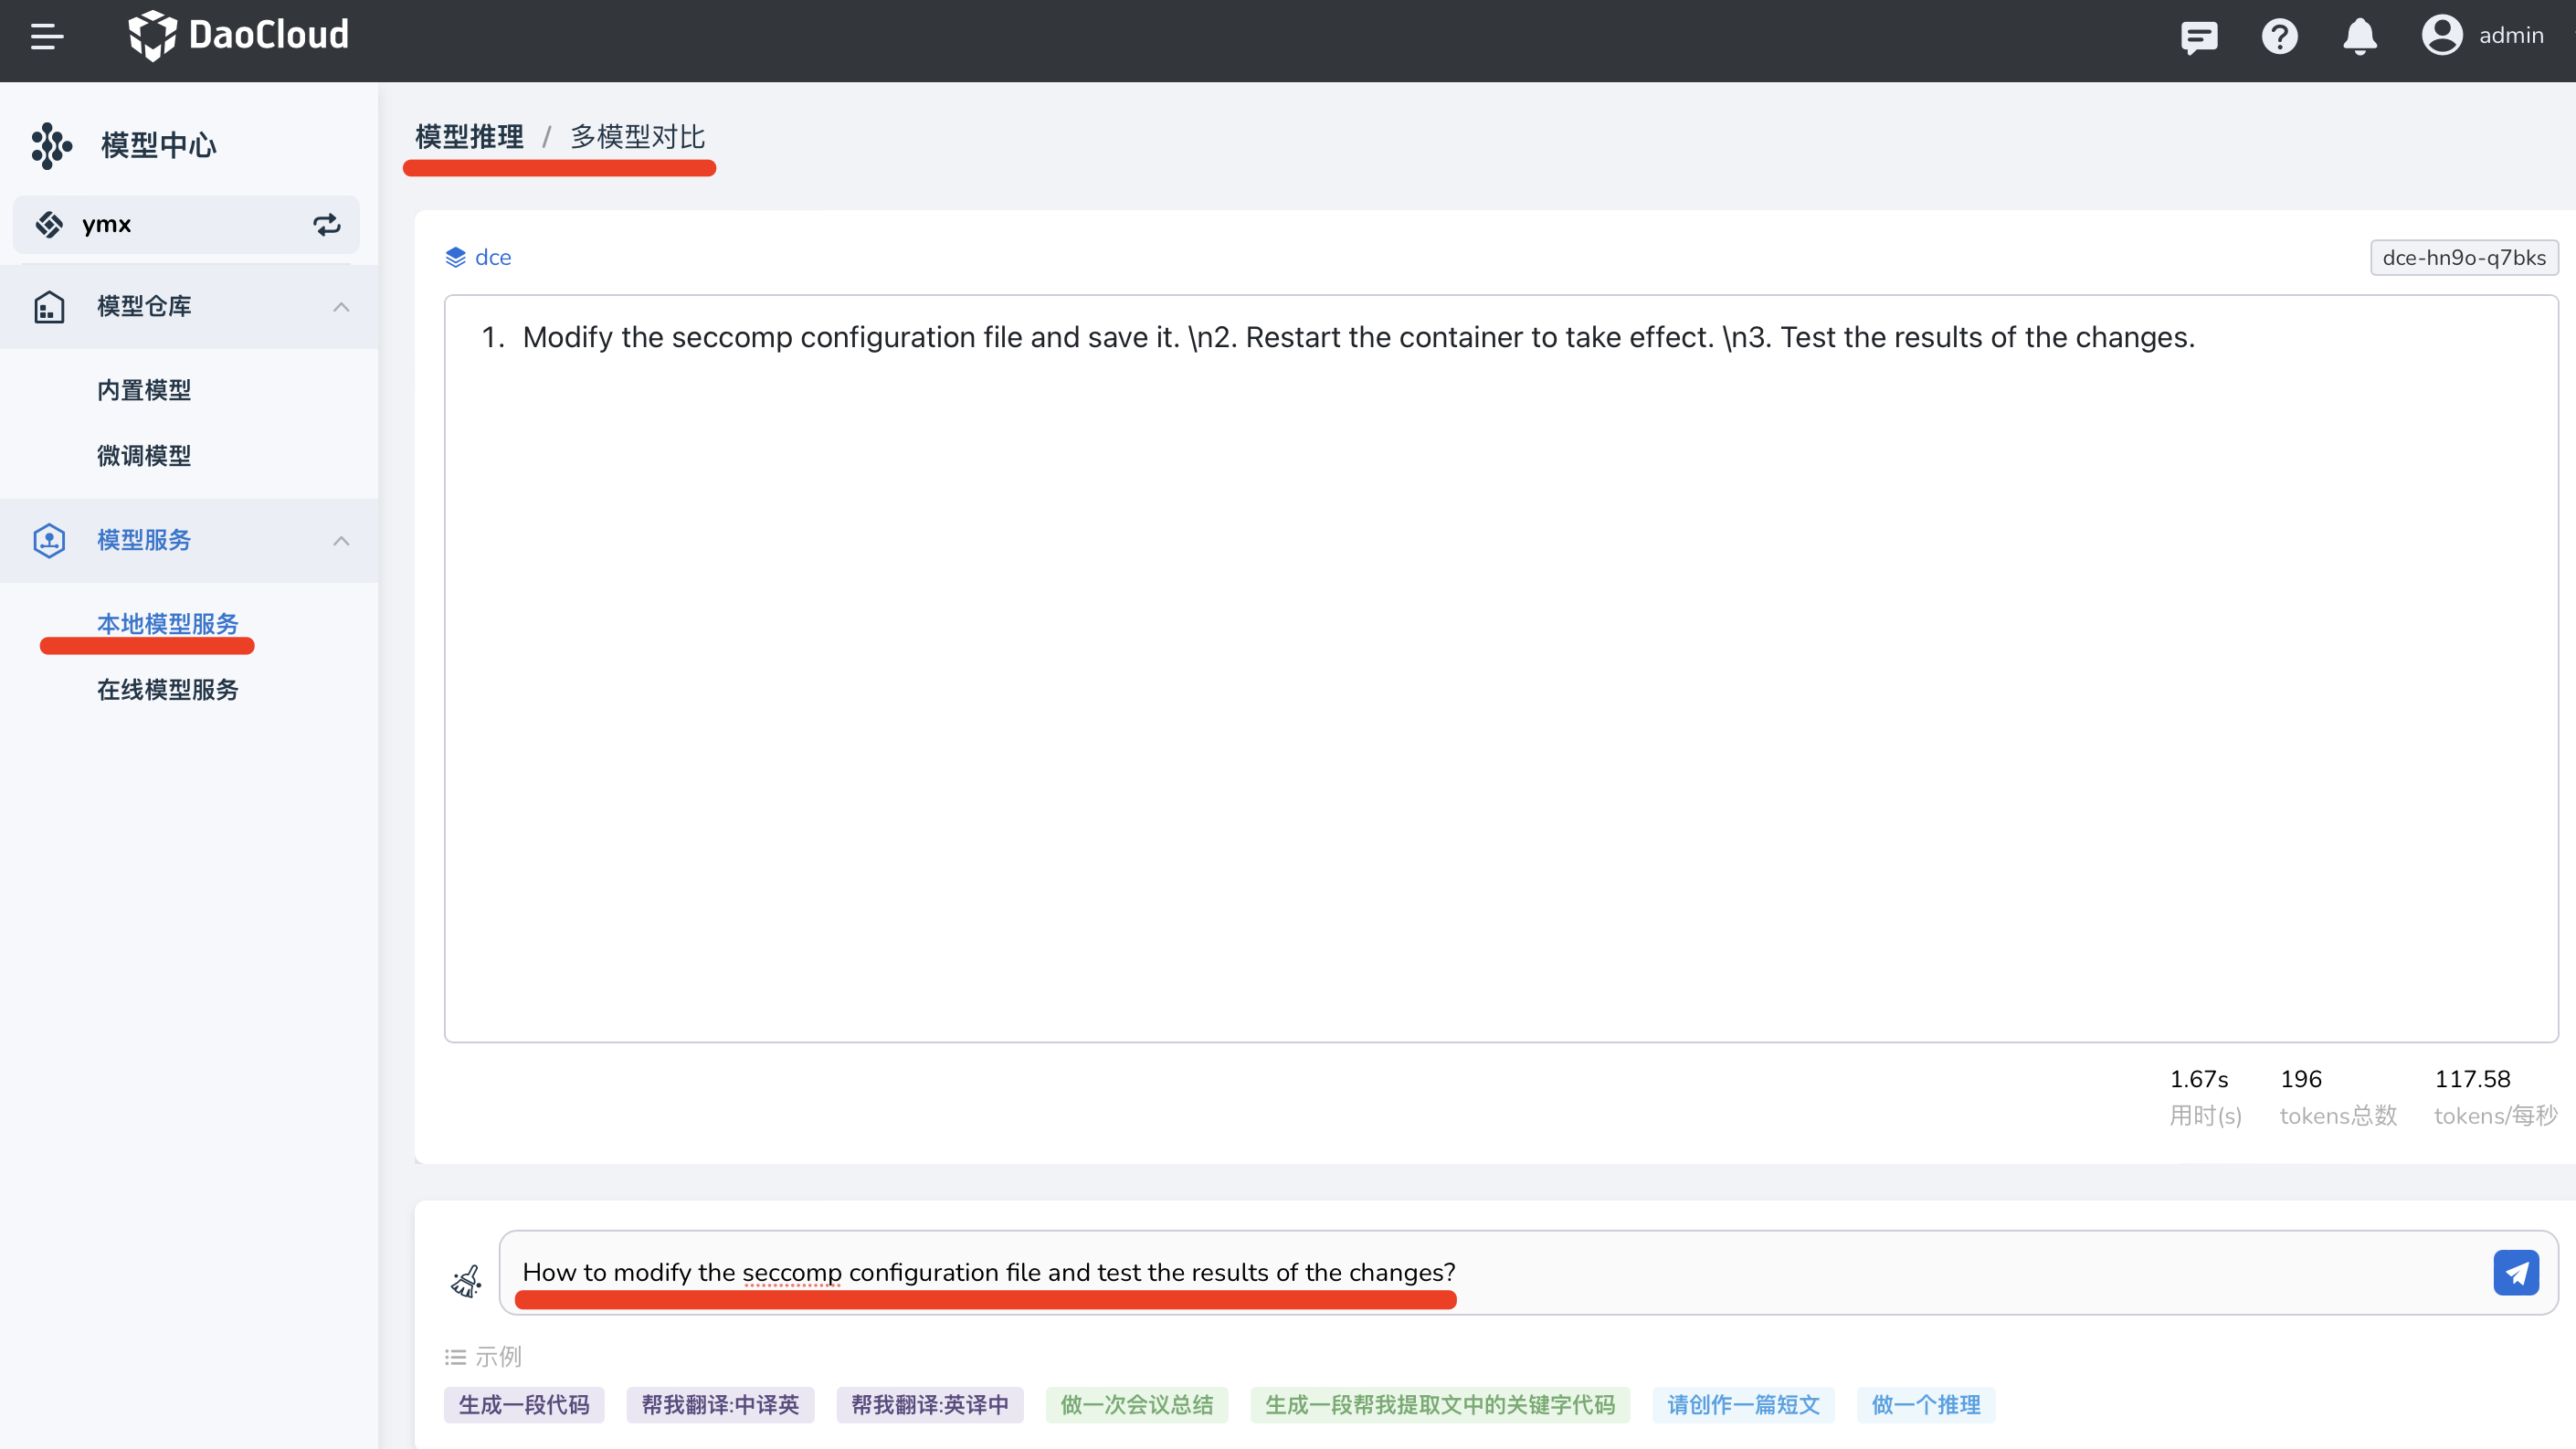Screen dimensions: 2576x1449
Task: Switch workspace with the ymx swap icon
Action: 327,225
